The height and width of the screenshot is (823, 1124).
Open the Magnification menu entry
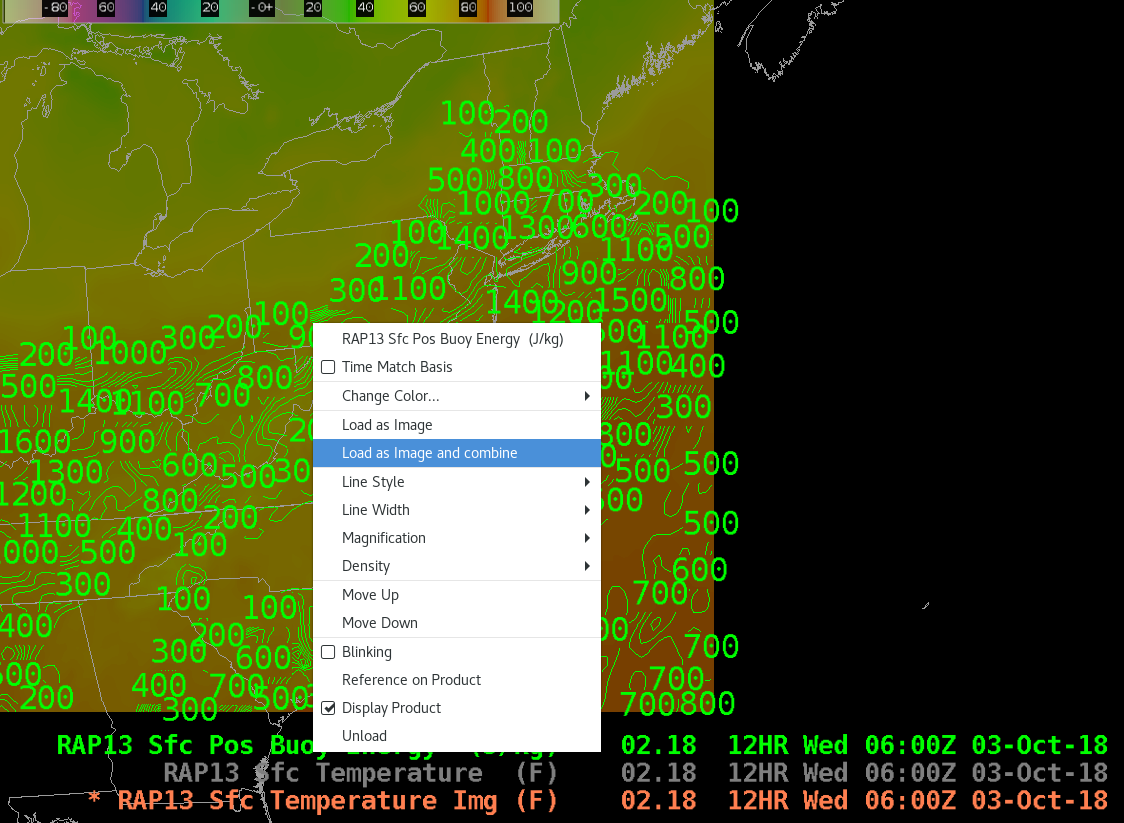[x=457, y=538]
